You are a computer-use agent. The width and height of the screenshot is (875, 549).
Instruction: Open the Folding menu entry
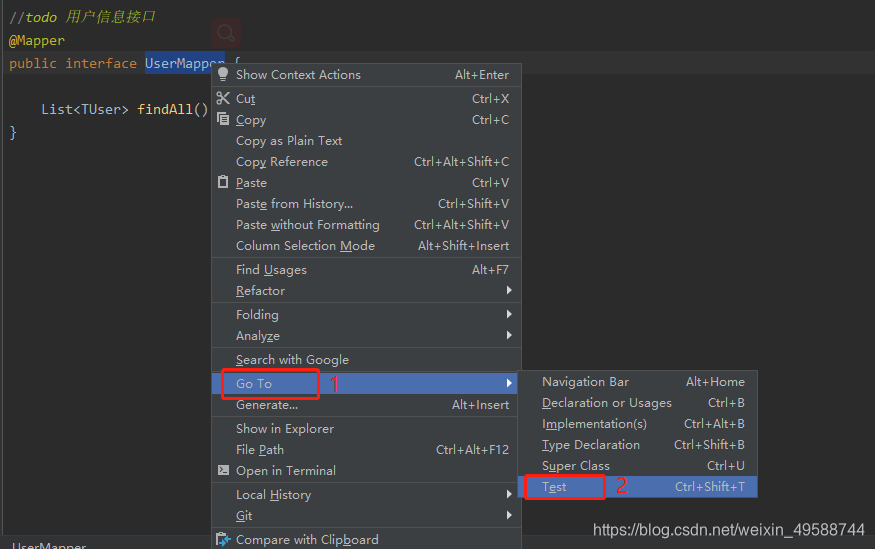367,315
